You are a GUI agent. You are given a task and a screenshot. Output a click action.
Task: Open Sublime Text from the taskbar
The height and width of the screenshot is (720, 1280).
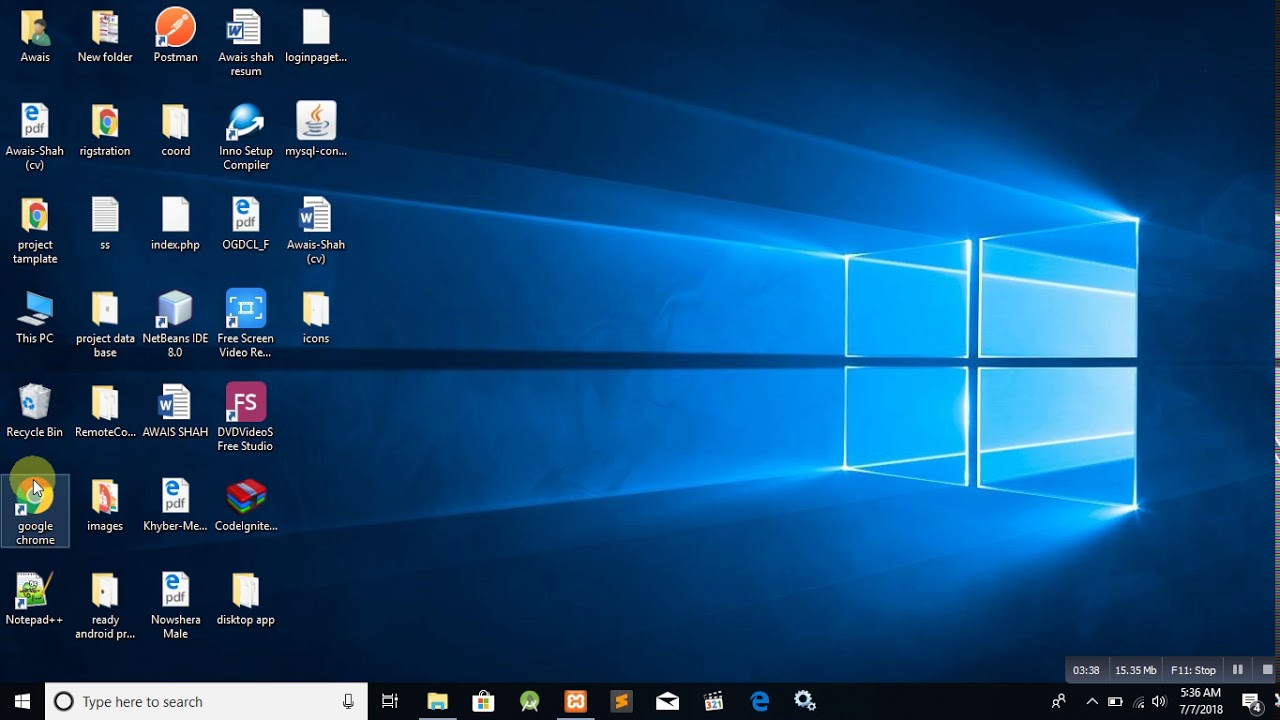point(621,701)
